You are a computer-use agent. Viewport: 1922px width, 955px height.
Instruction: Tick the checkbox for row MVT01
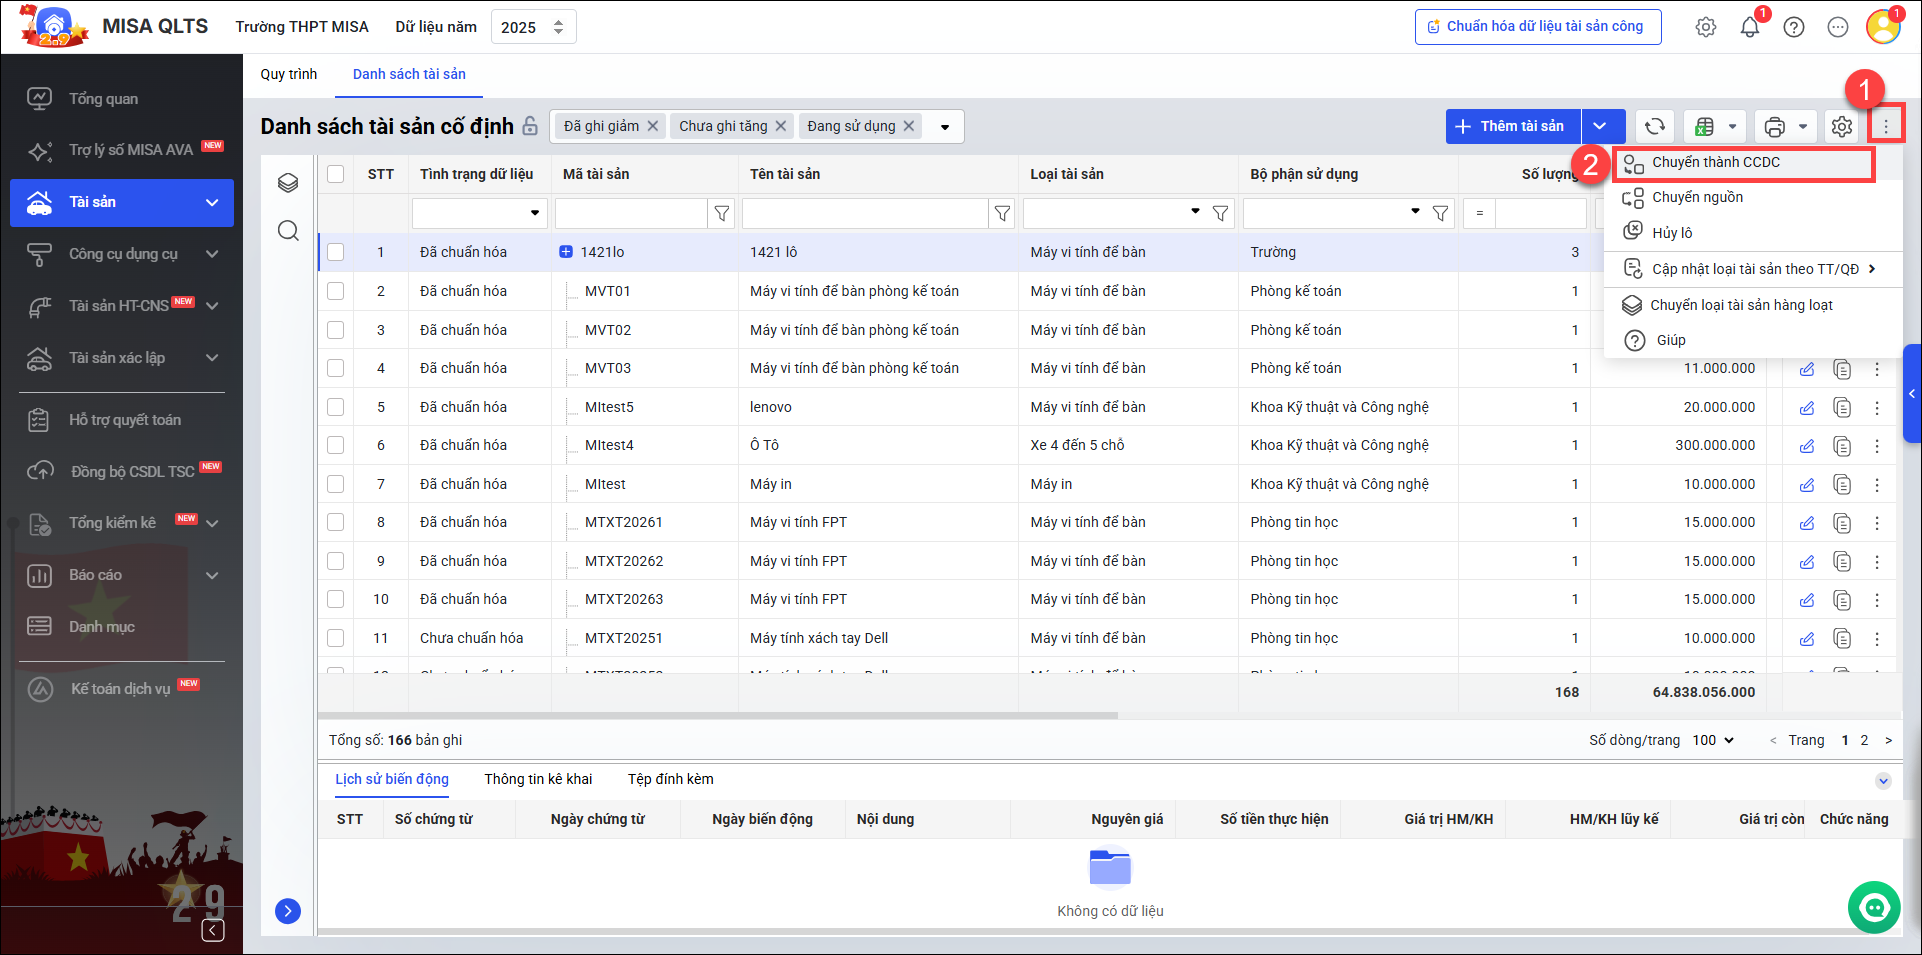336,291
